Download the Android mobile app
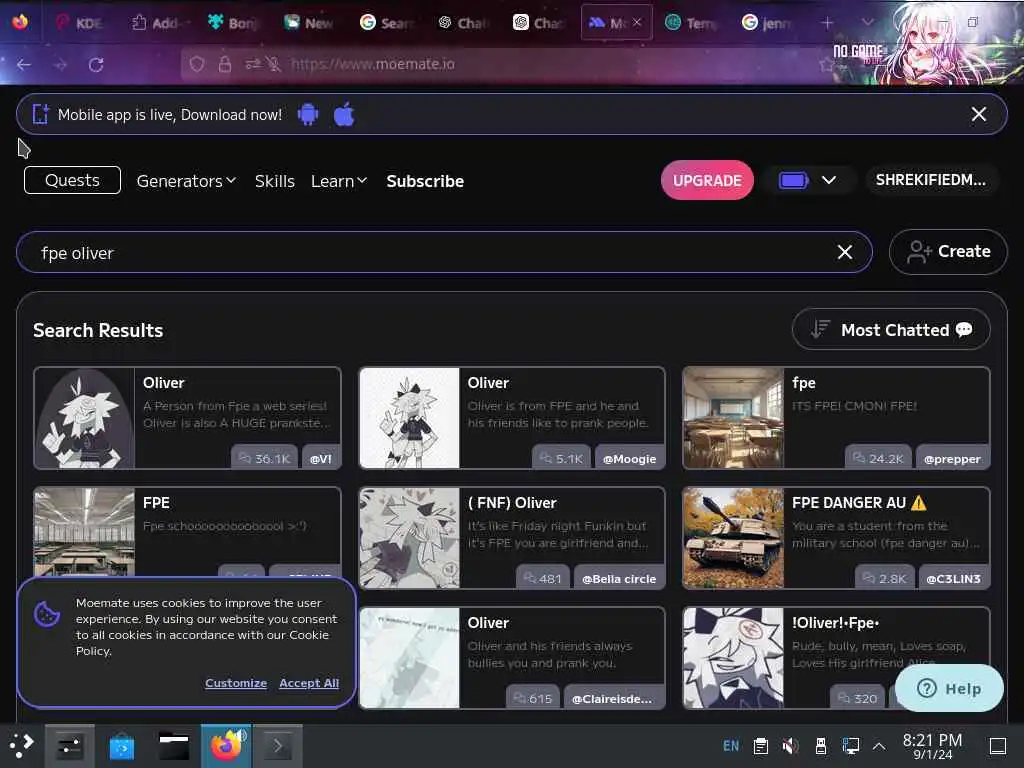Screen dimensions: 1024x768 tap(308, 115)
